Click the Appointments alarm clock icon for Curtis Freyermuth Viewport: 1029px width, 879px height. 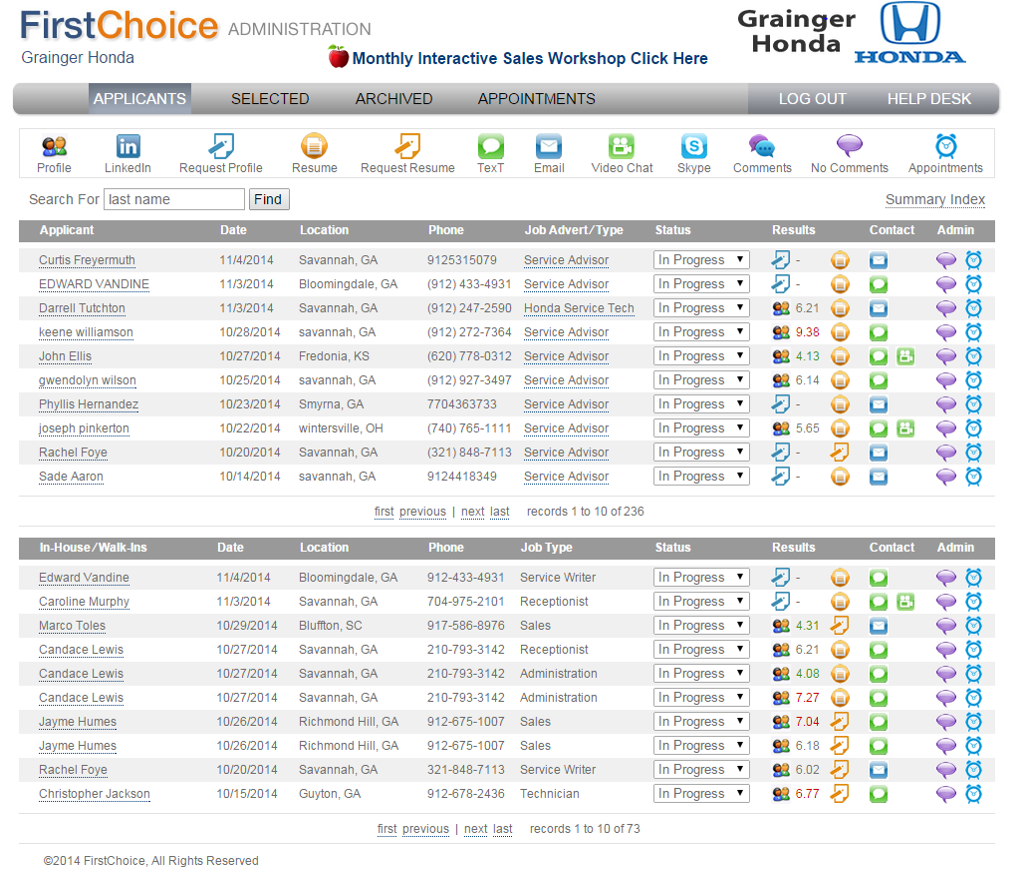click(973, 259)
